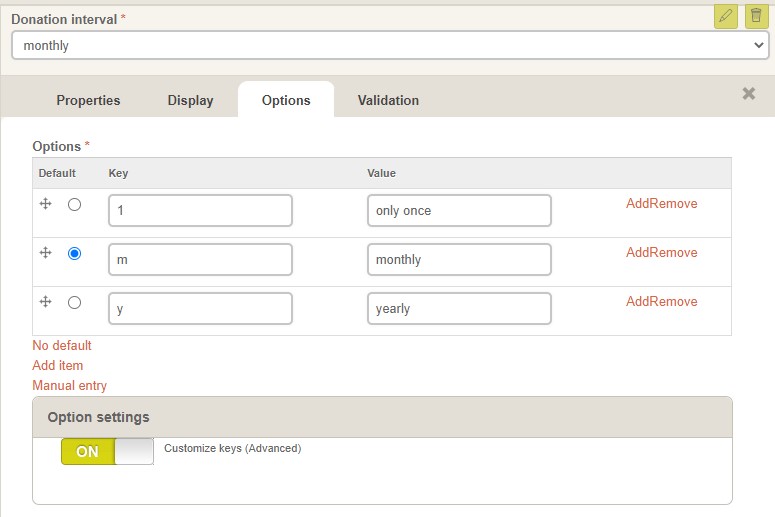
Task: Click AddRemove link on the yearly row
Action: (x=661, y=302)
